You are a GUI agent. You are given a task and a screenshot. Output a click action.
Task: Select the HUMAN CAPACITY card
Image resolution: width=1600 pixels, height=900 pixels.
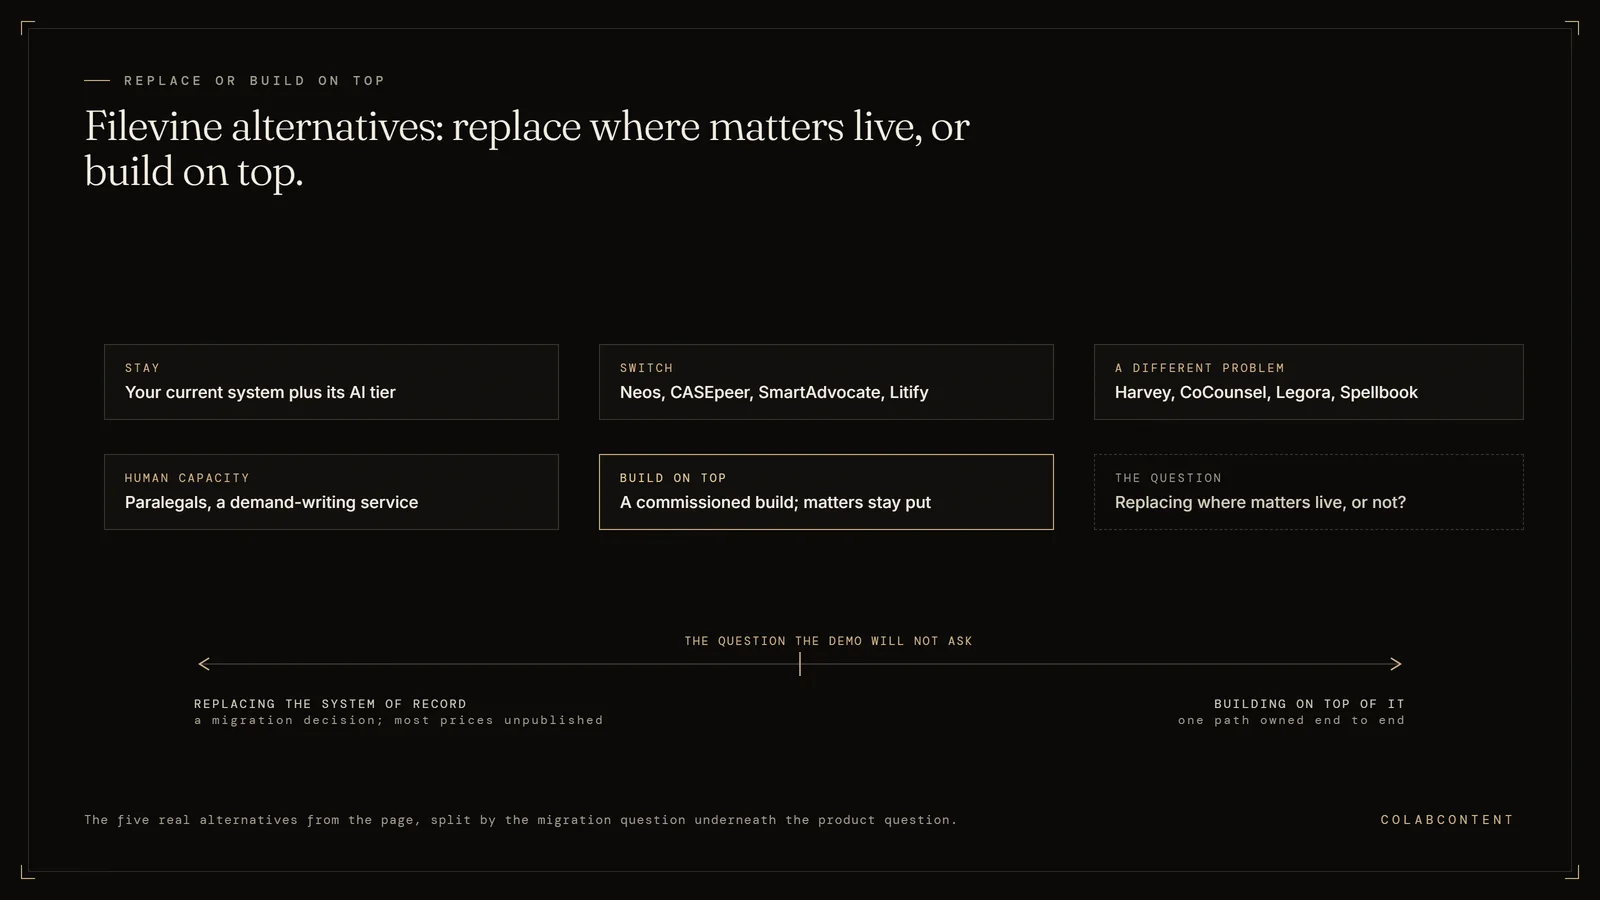click(x=331, y=492)
